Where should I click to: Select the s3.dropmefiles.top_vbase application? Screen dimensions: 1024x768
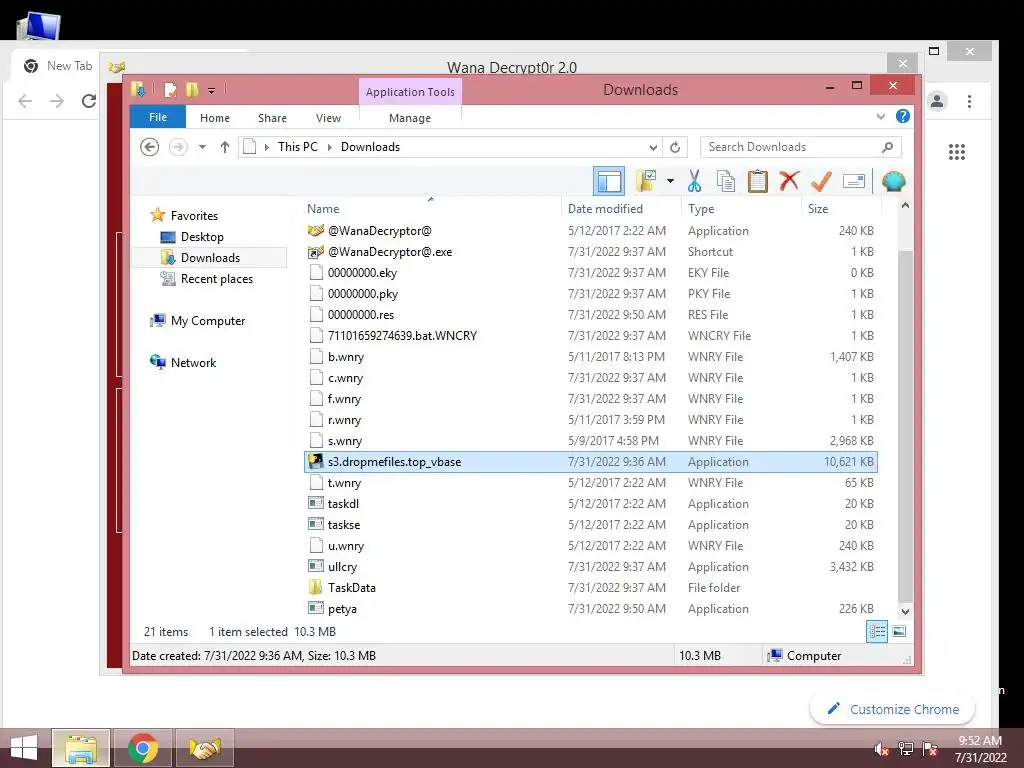[591, 462]
